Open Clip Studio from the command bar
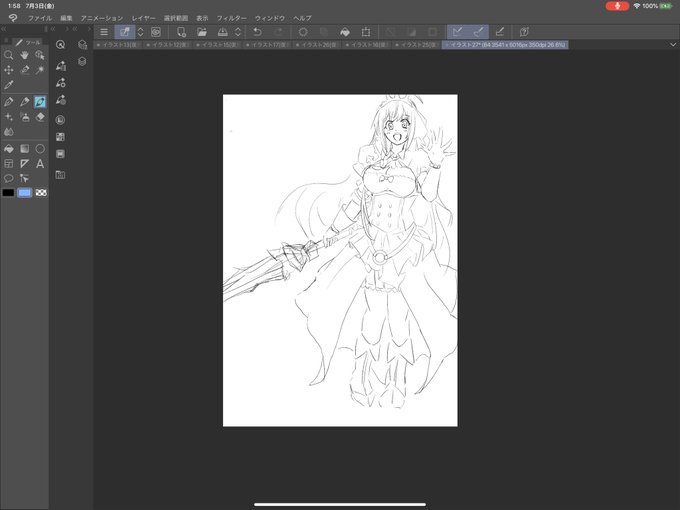Screen dimensions: 680x510 click(x=156, y=32)
